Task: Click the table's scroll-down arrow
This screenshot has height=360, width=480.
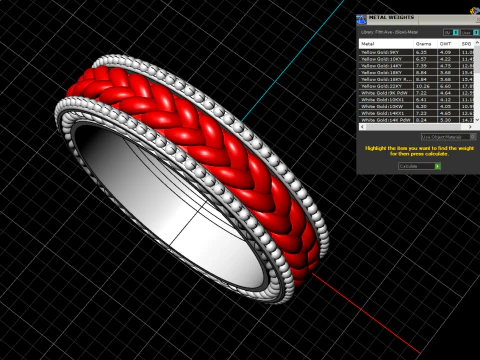Action: pyautogui.click(x=477, y=120)
